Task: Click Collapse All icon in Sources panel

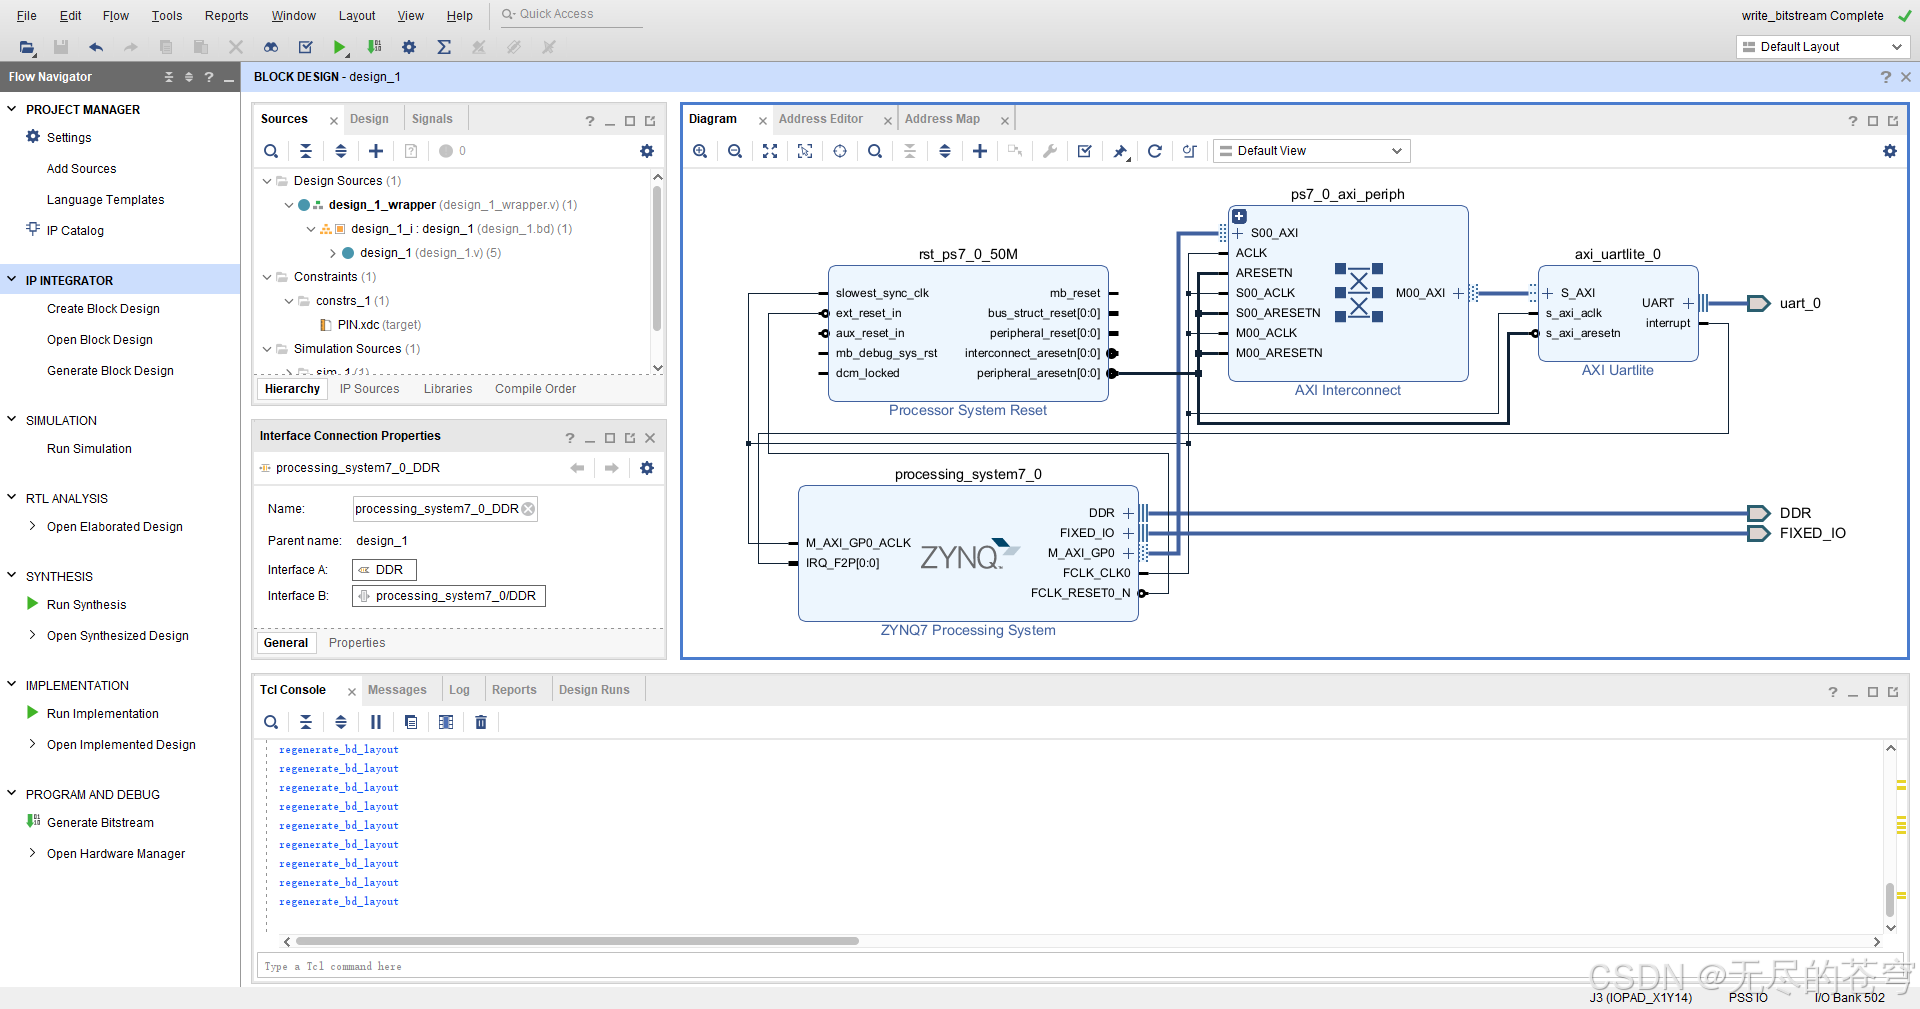Action: click(x=306, y=151)
